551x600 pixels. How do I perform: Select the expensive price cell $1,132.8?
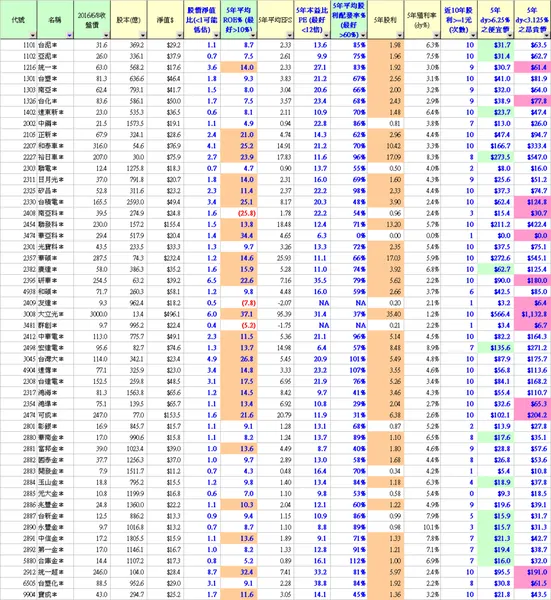tap(533, 314)
